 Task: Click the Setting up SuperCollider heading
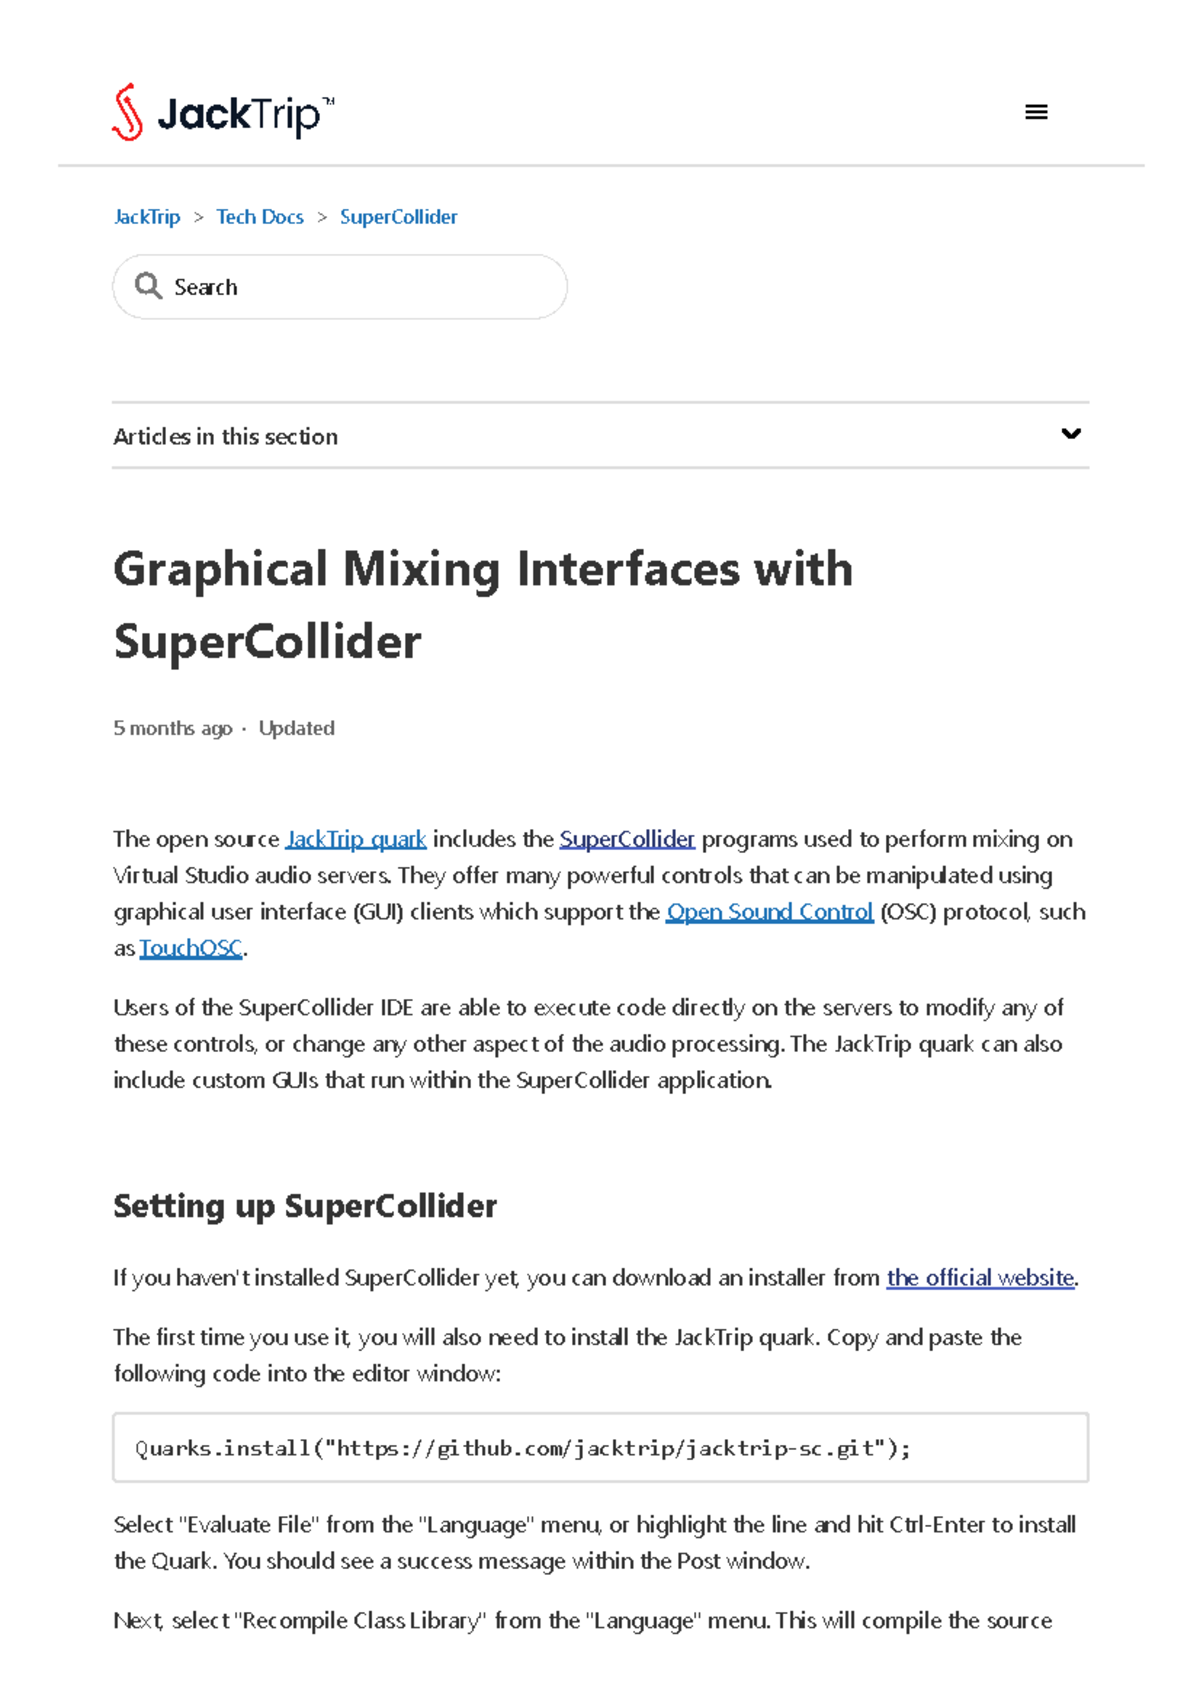pos(305,1206)
